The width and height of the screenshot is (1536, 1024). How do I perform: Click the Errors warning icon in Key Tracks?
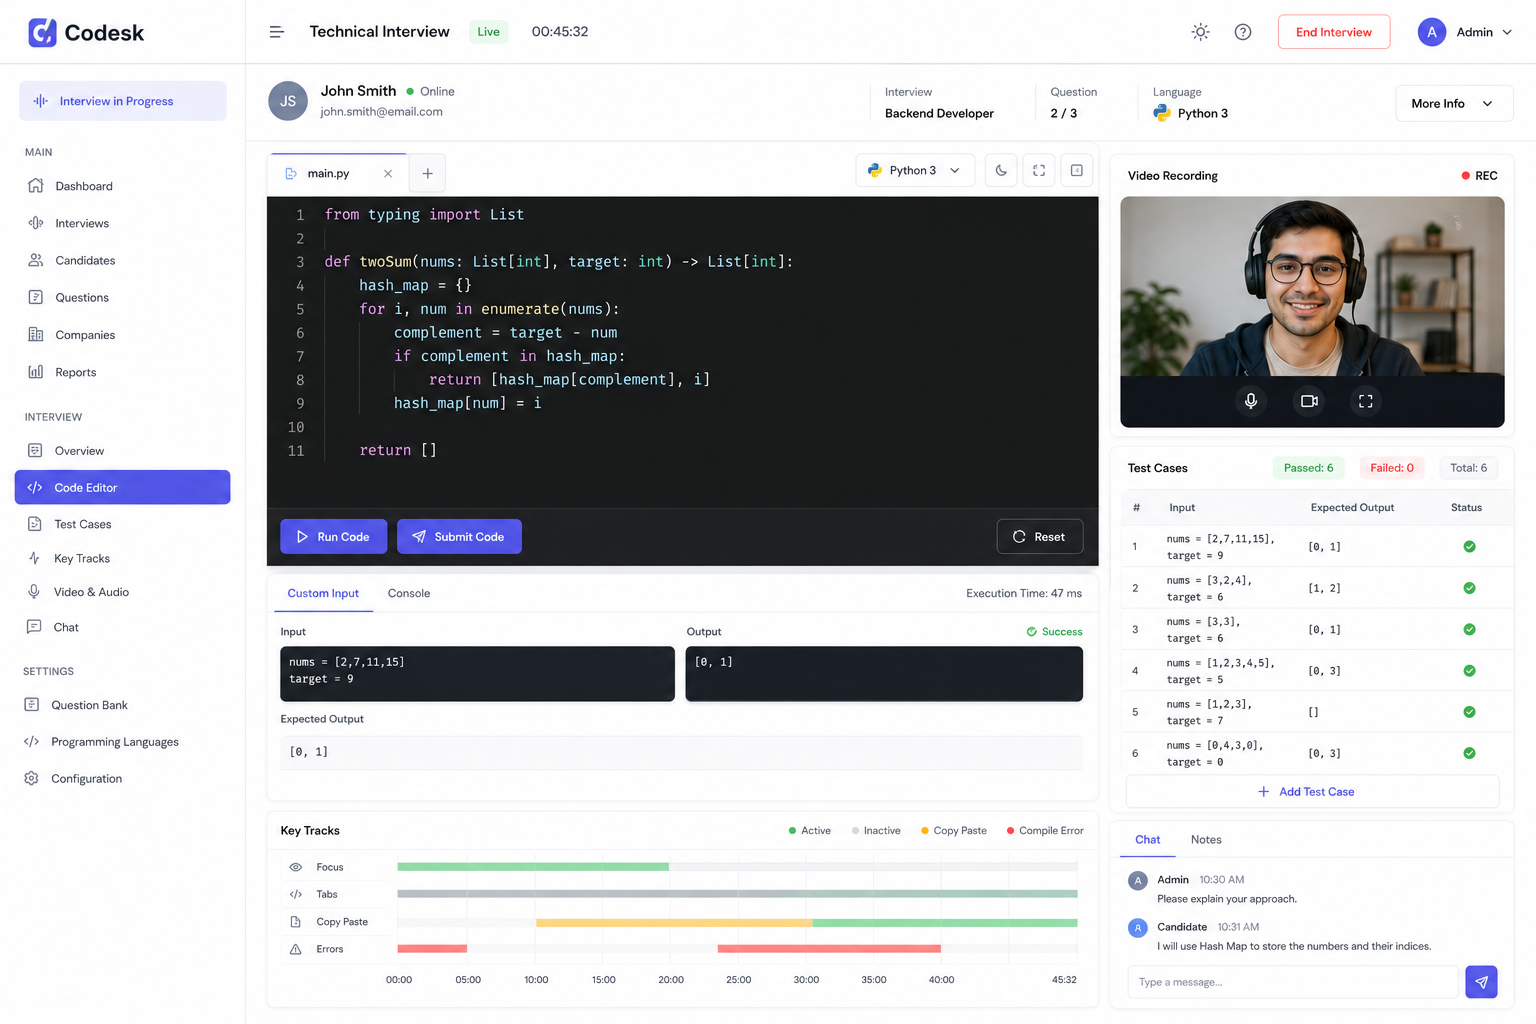tap(295, 949)
